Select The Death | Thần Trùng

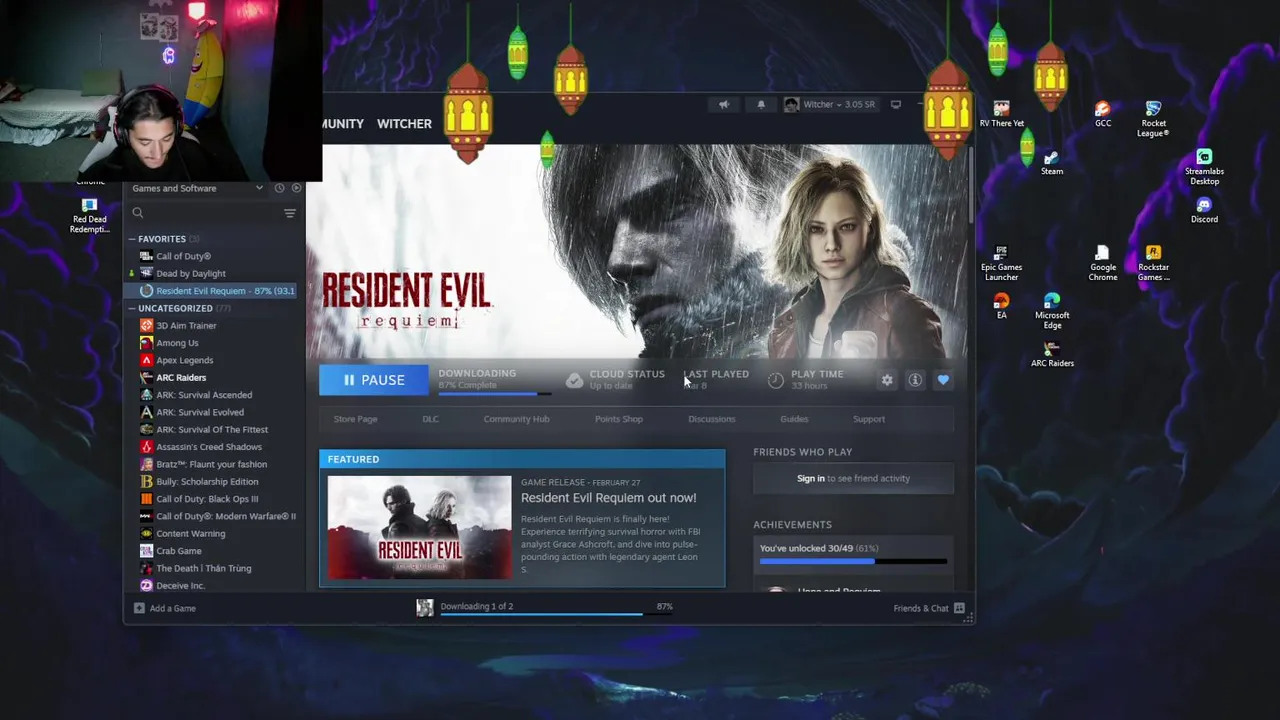point(203,568)
